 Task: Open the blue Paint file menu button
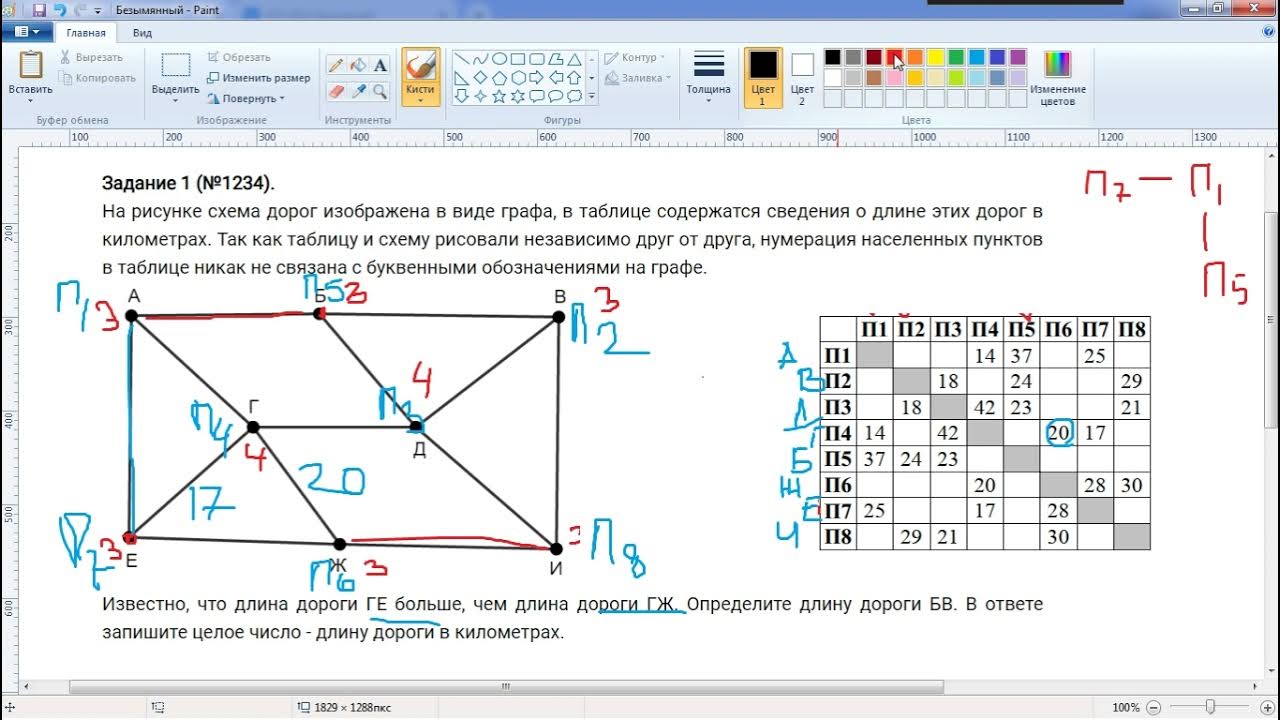(x=27, y=32)
